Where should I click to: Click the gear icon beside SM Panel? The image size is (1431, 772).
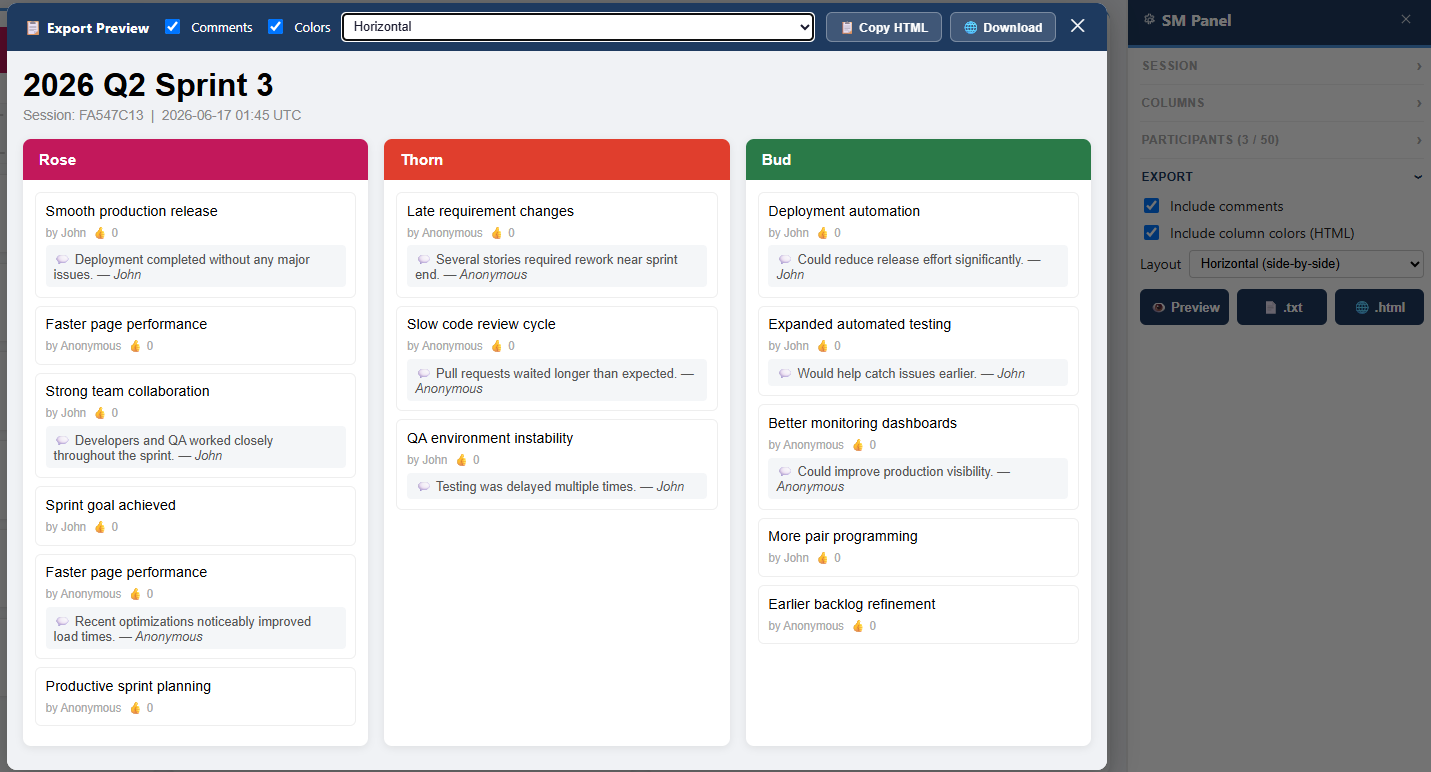coord(1149,19)
